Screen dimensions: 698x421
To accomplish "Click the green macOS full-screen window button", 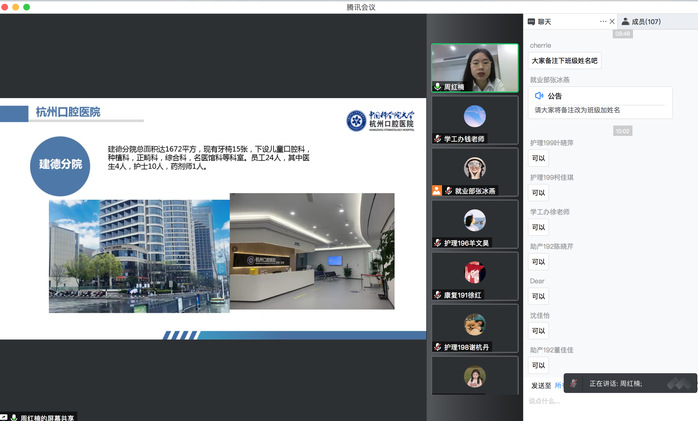I will [26, 7].
